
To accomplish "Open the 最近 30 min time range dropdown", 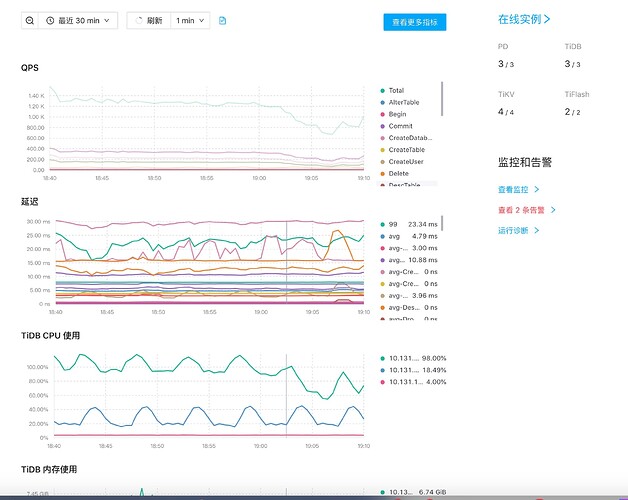I will click(78, 20).
